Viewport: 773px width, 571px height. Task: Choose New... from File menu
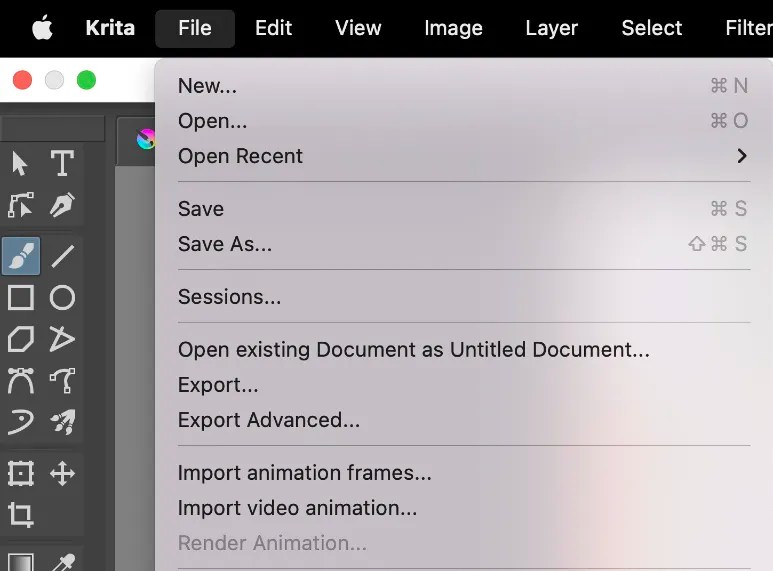(x=463, y=86)
